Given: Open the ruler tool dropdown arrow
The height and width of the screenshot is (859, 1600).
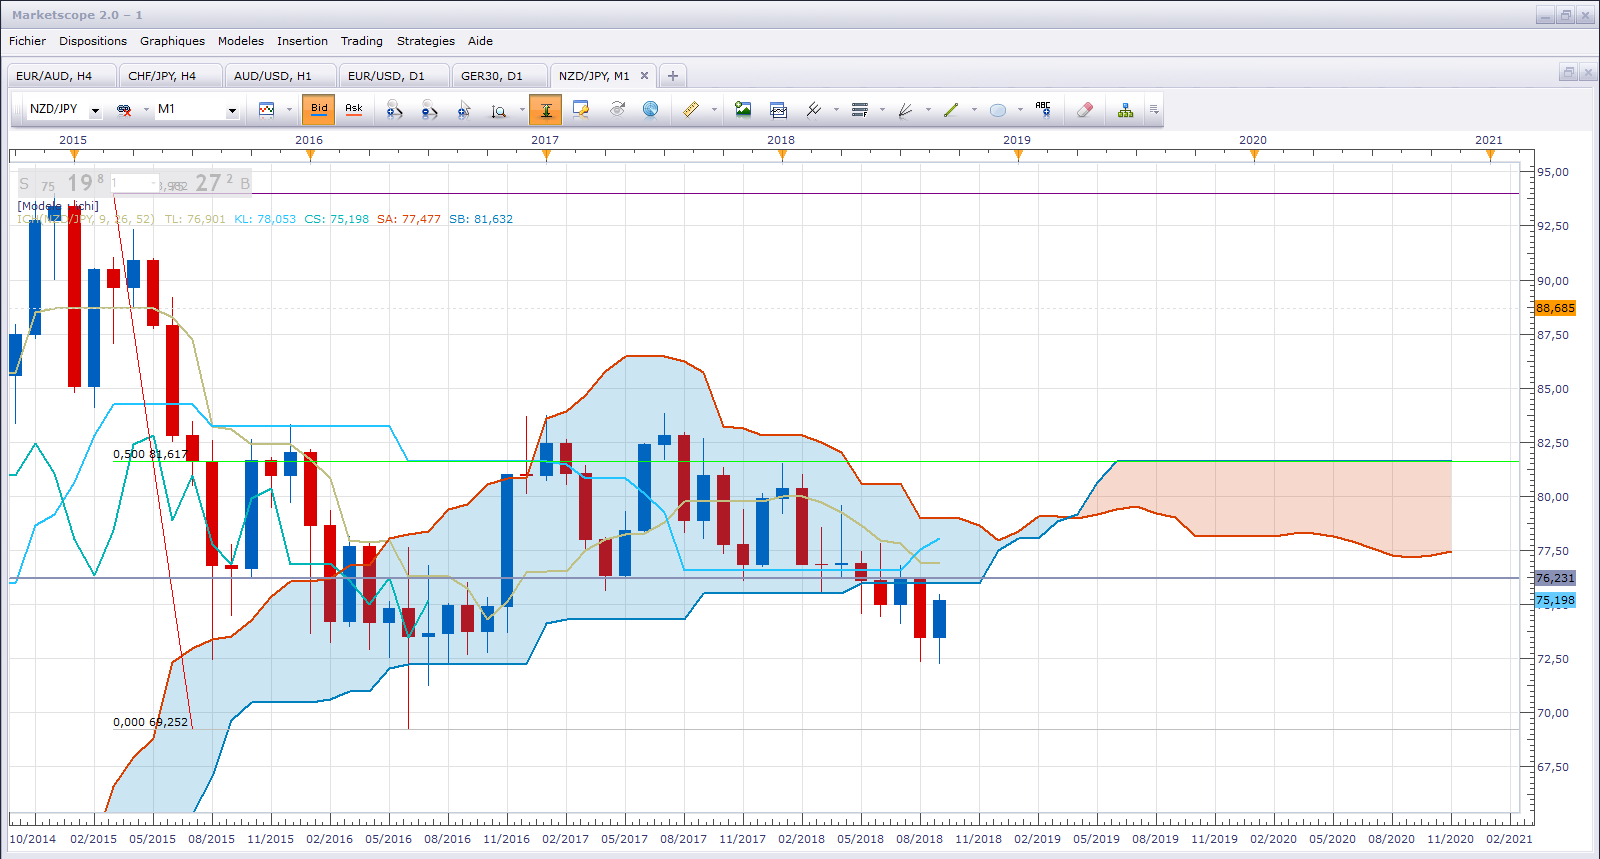Looking at the screenshot, I should pyautogui.click(x=714, y=110).
